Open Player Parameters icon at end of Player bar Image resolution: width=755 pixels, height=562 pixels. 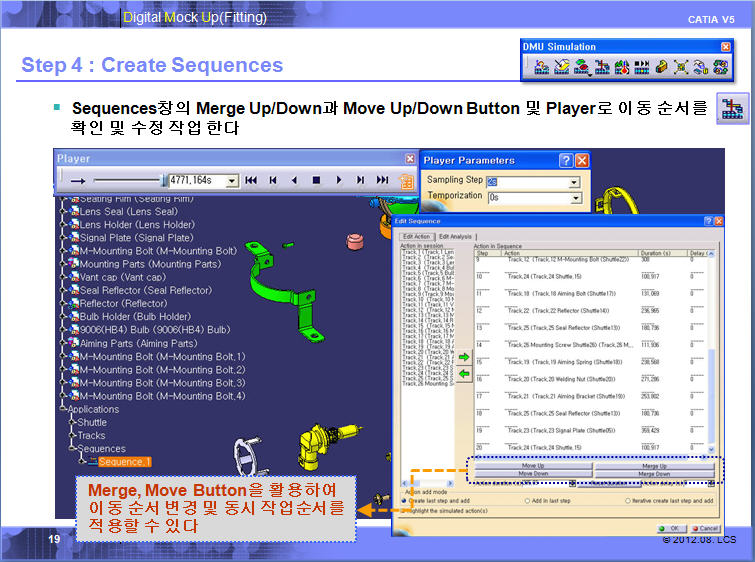(407, 181)
